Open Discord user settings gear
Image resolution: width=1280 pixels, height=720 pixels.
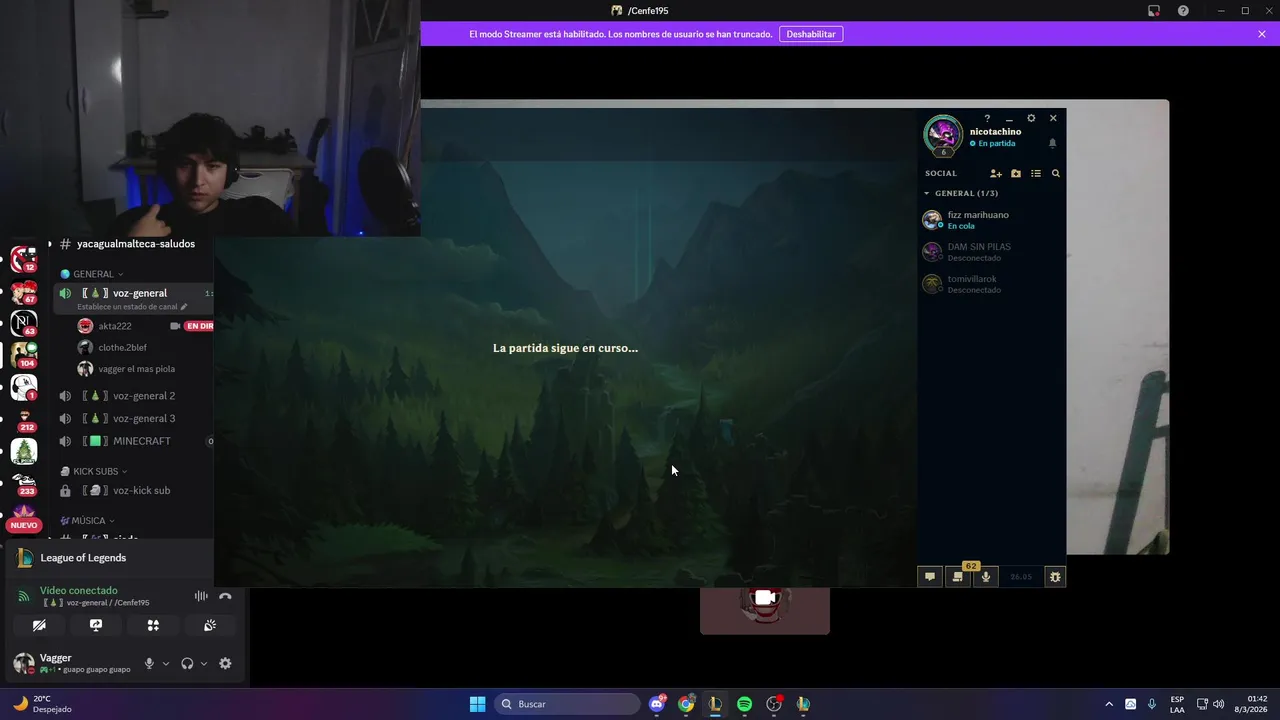(x=225, y=663)
